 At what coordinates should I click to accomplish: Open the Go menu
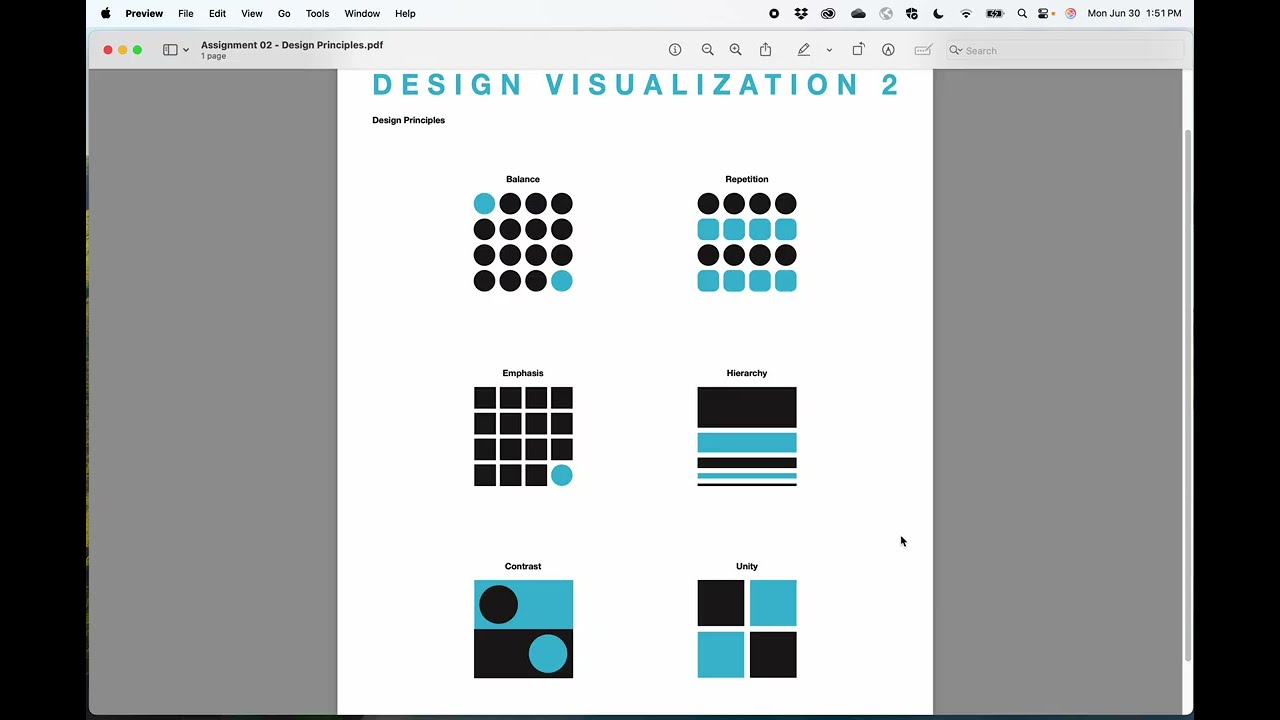click(284, 14)
